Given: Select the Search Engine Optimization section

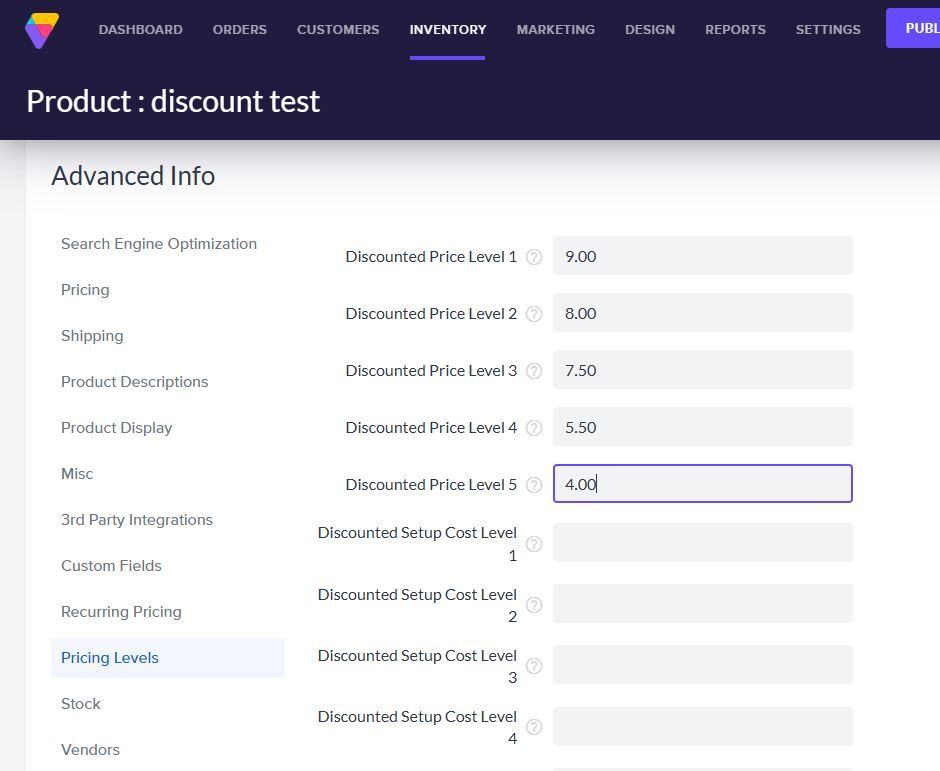Looking at the screenshot, I should point(159,244).
